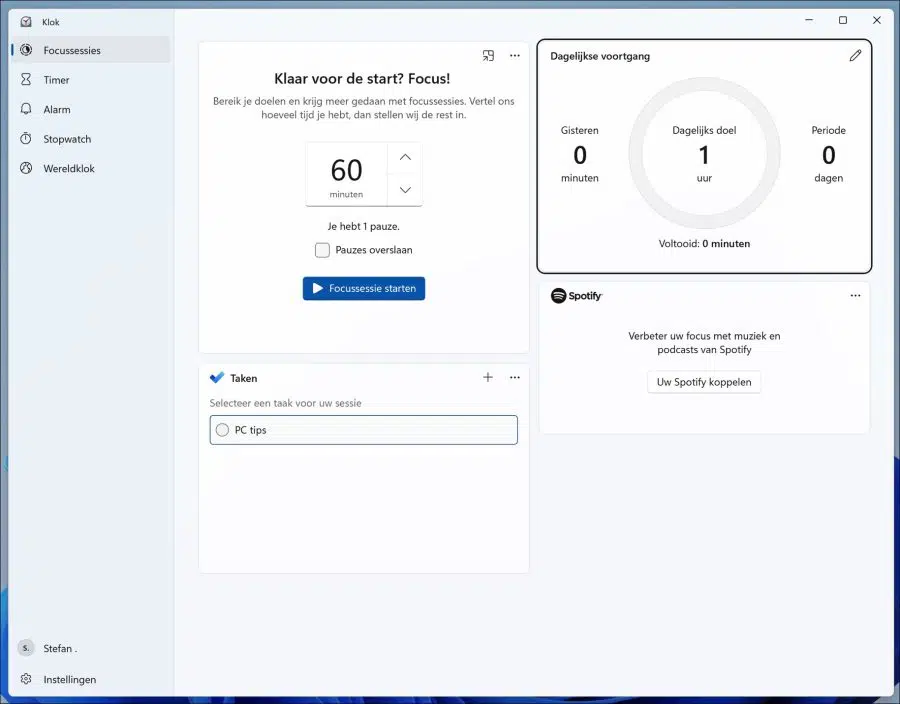Open Taken card more options

point(515,377)
